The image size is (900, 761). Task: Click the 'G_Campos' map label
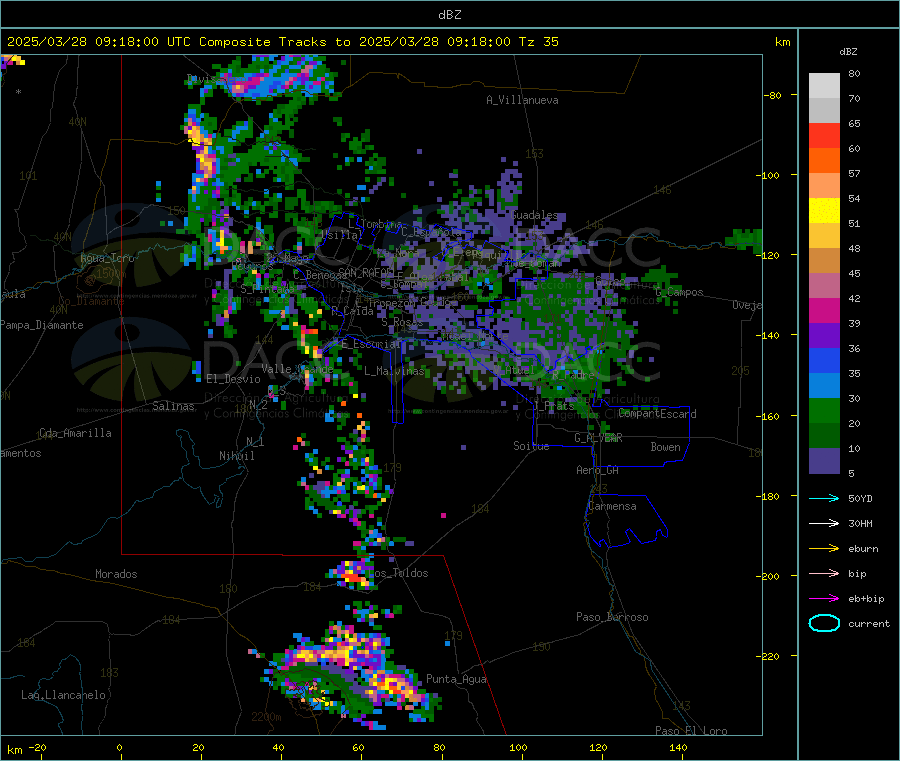(x=679, y=292)
